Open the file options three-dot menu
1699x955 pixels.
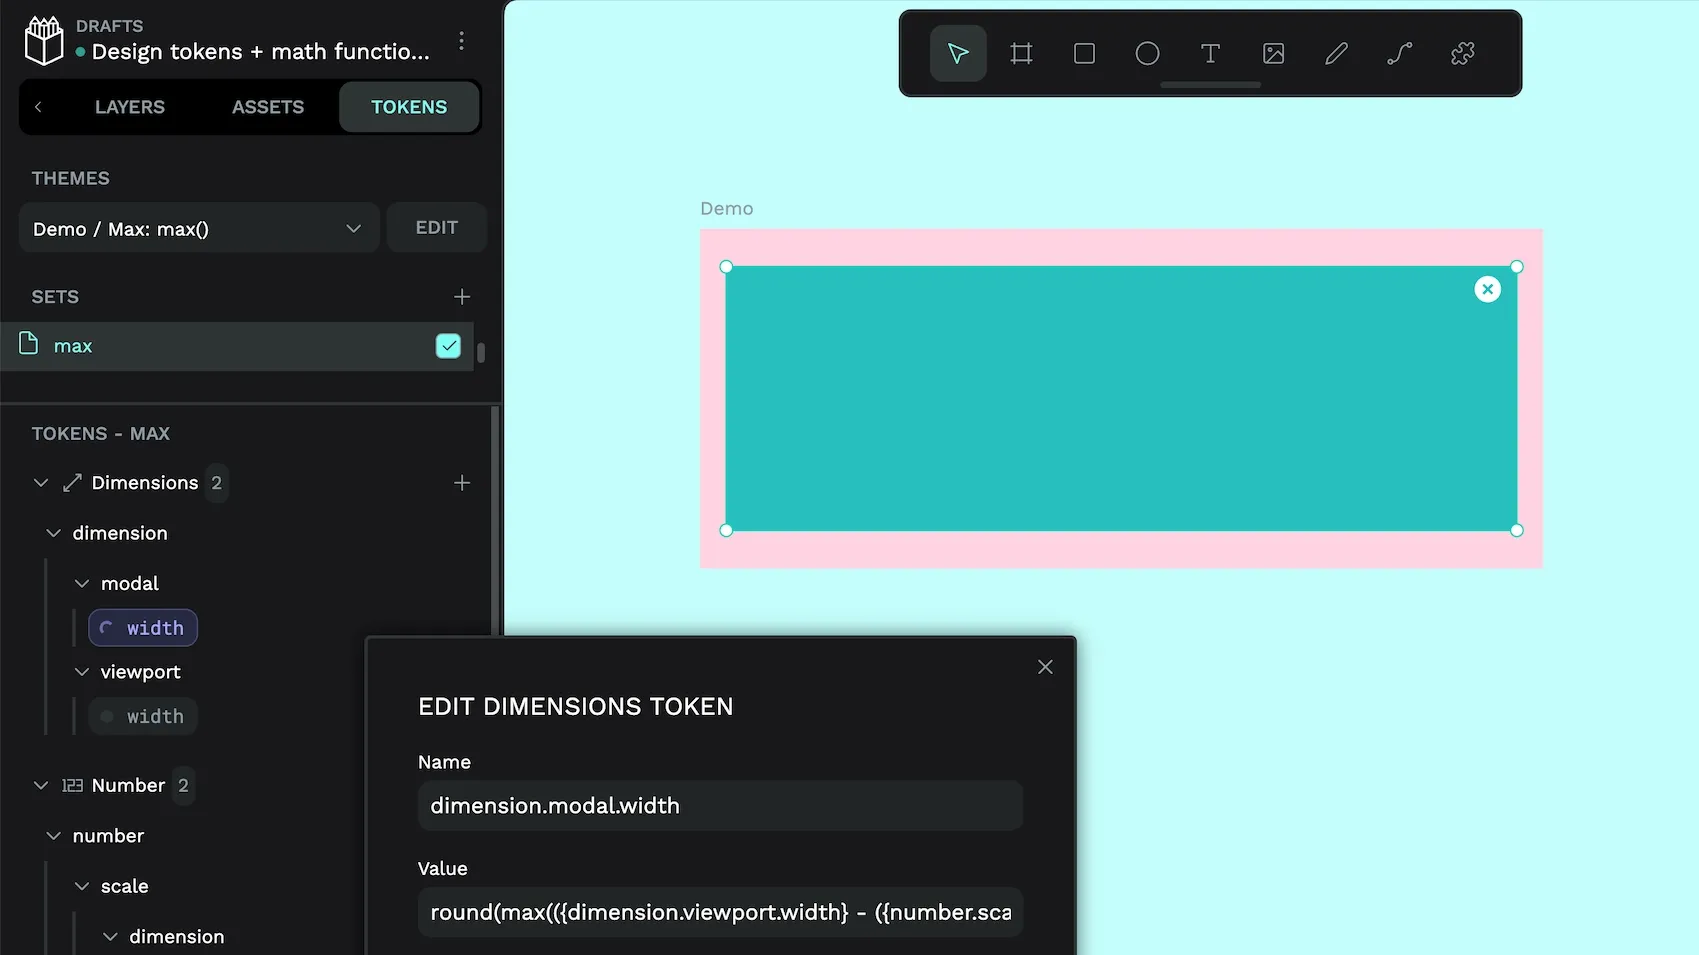(x=461, y=40)
